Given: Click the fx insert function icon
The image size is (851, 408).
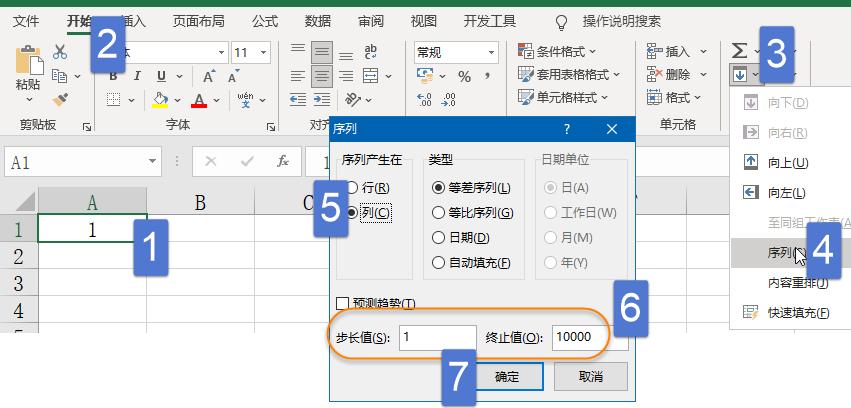Looking at the screenshot, I should click(x=282, y=161).
